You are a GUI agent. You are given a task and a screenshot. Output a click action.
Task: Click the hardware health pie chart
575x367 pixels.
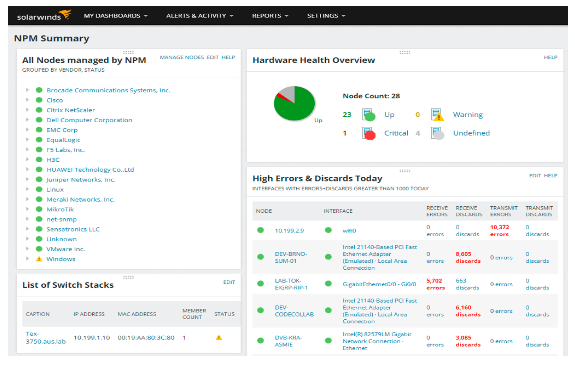coord(294,103)
